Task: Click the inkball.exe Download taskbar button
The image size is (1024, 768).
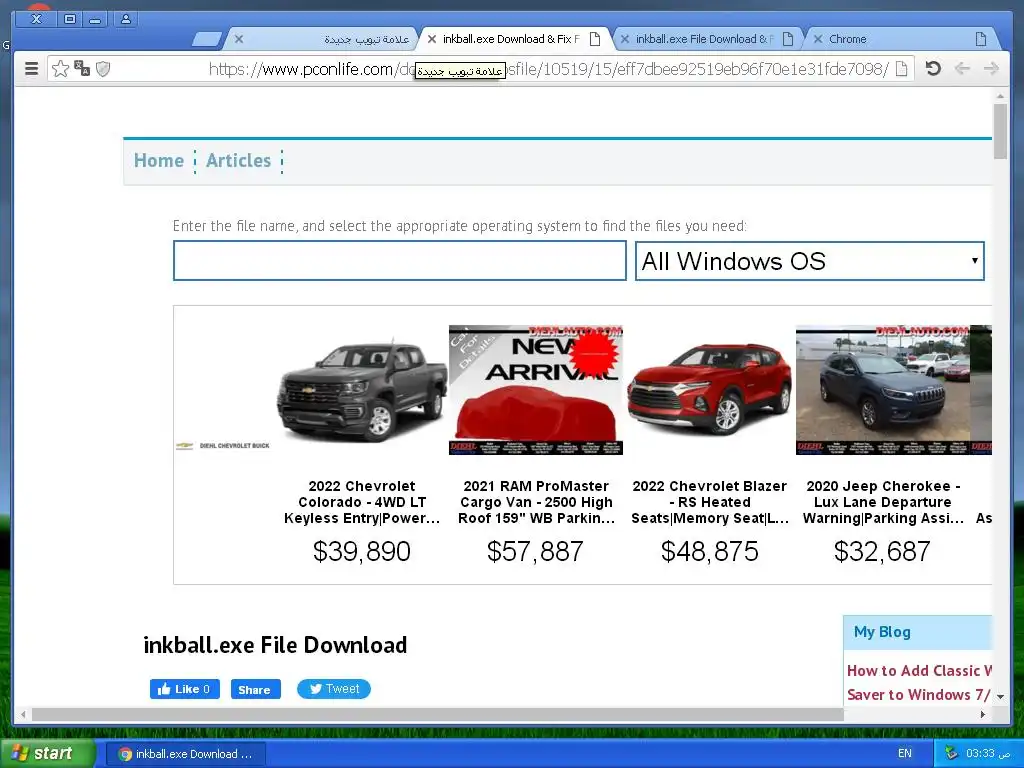Action: [185, 754]
